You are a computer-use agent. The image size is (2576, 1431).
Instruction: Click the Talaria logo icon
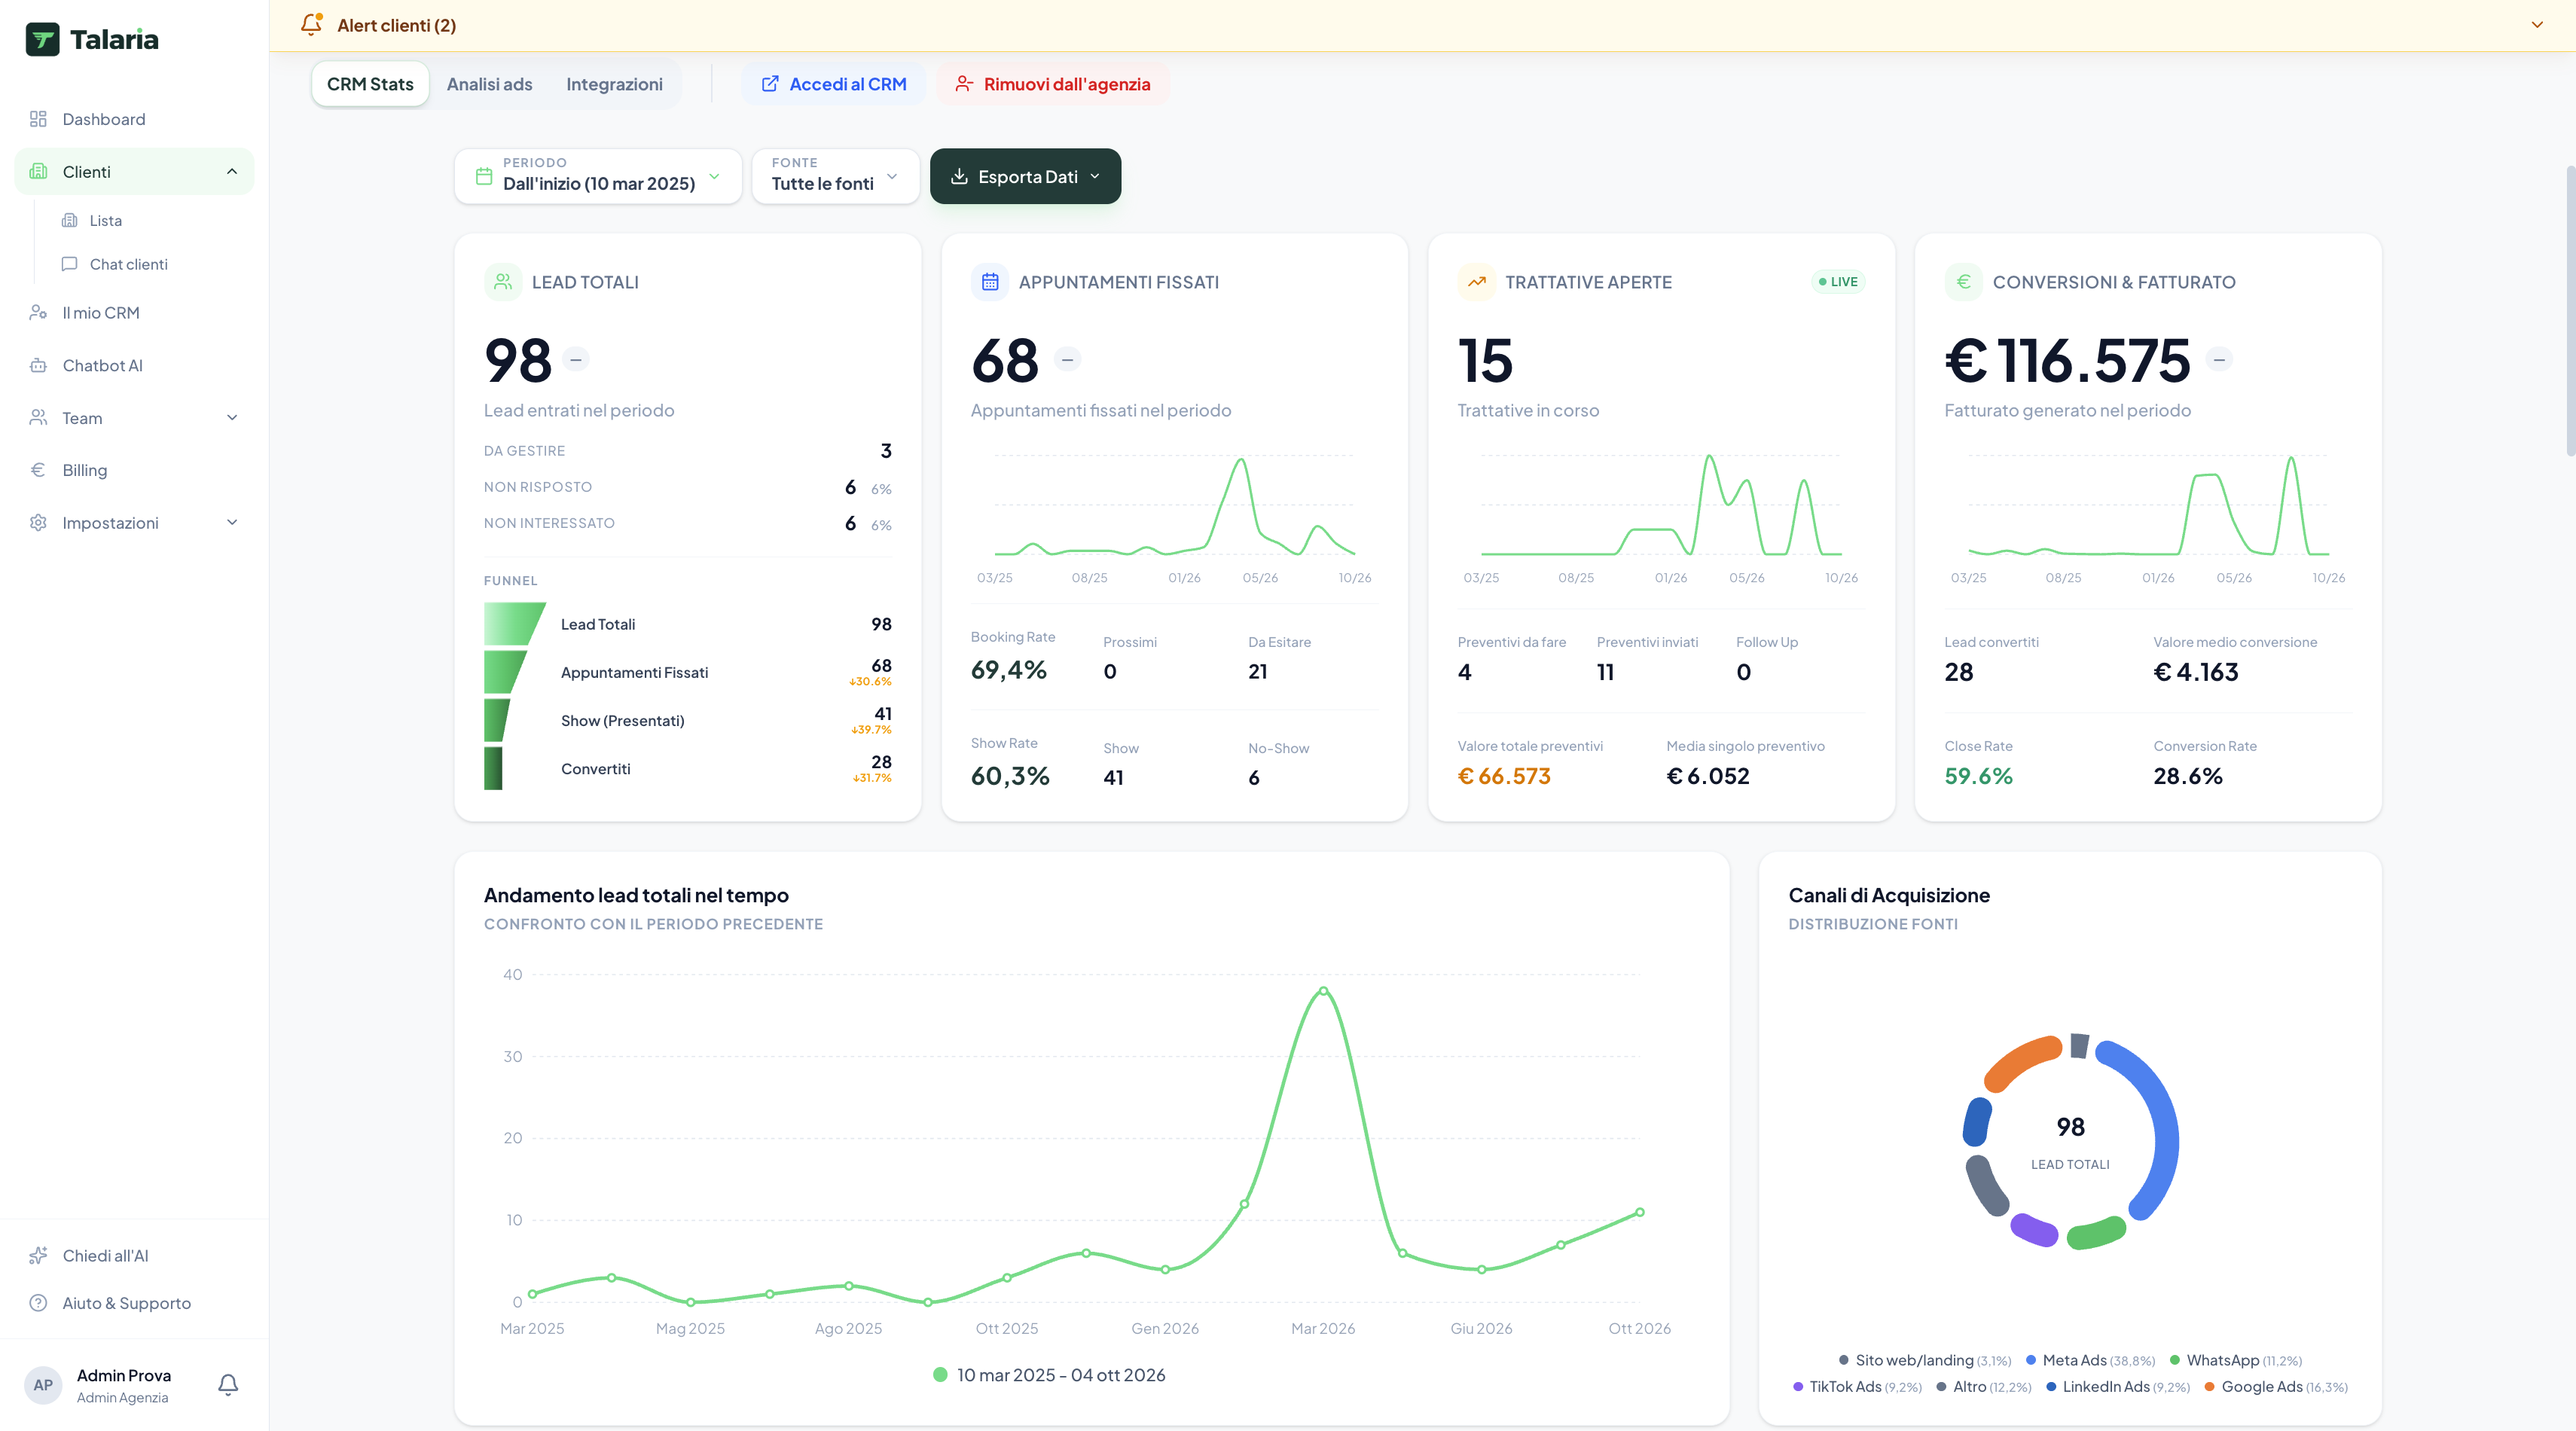42,39
